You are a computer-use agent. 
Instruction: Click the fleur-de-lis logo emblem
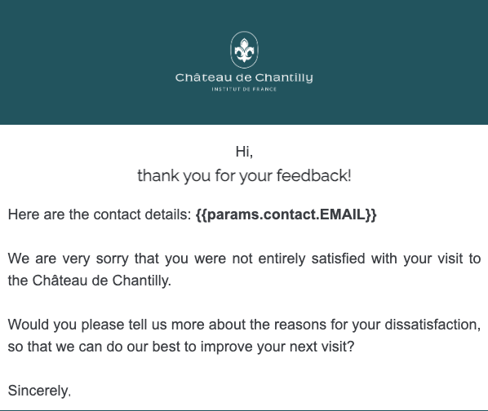[x=244, y=50]
